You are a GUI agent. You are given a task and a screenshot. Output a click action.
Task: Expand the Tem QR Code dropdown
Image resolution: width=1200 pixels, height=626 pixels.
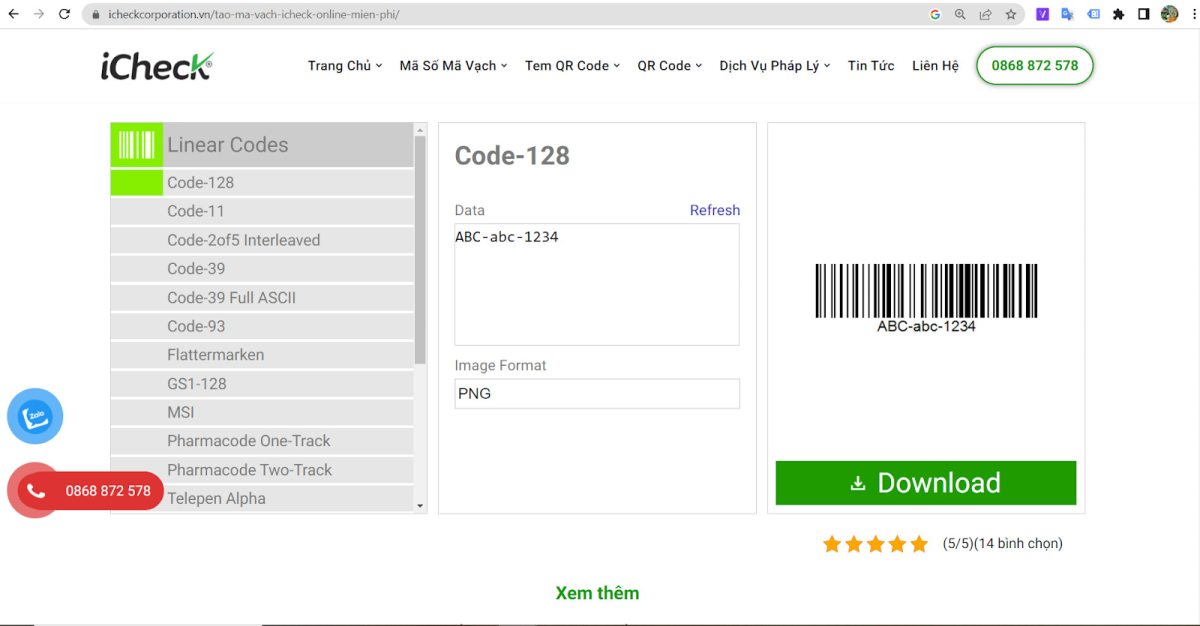[572, 66]
